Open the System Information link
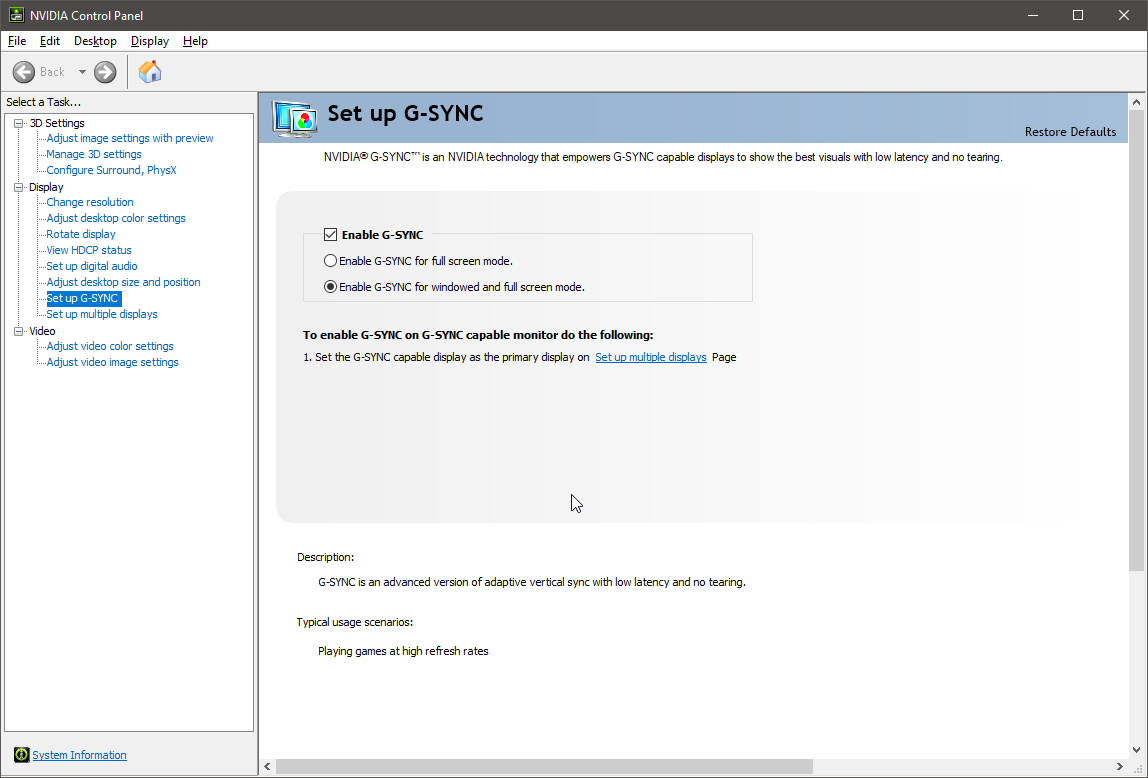The image size is (1148, 778). [x=79, y=755]
